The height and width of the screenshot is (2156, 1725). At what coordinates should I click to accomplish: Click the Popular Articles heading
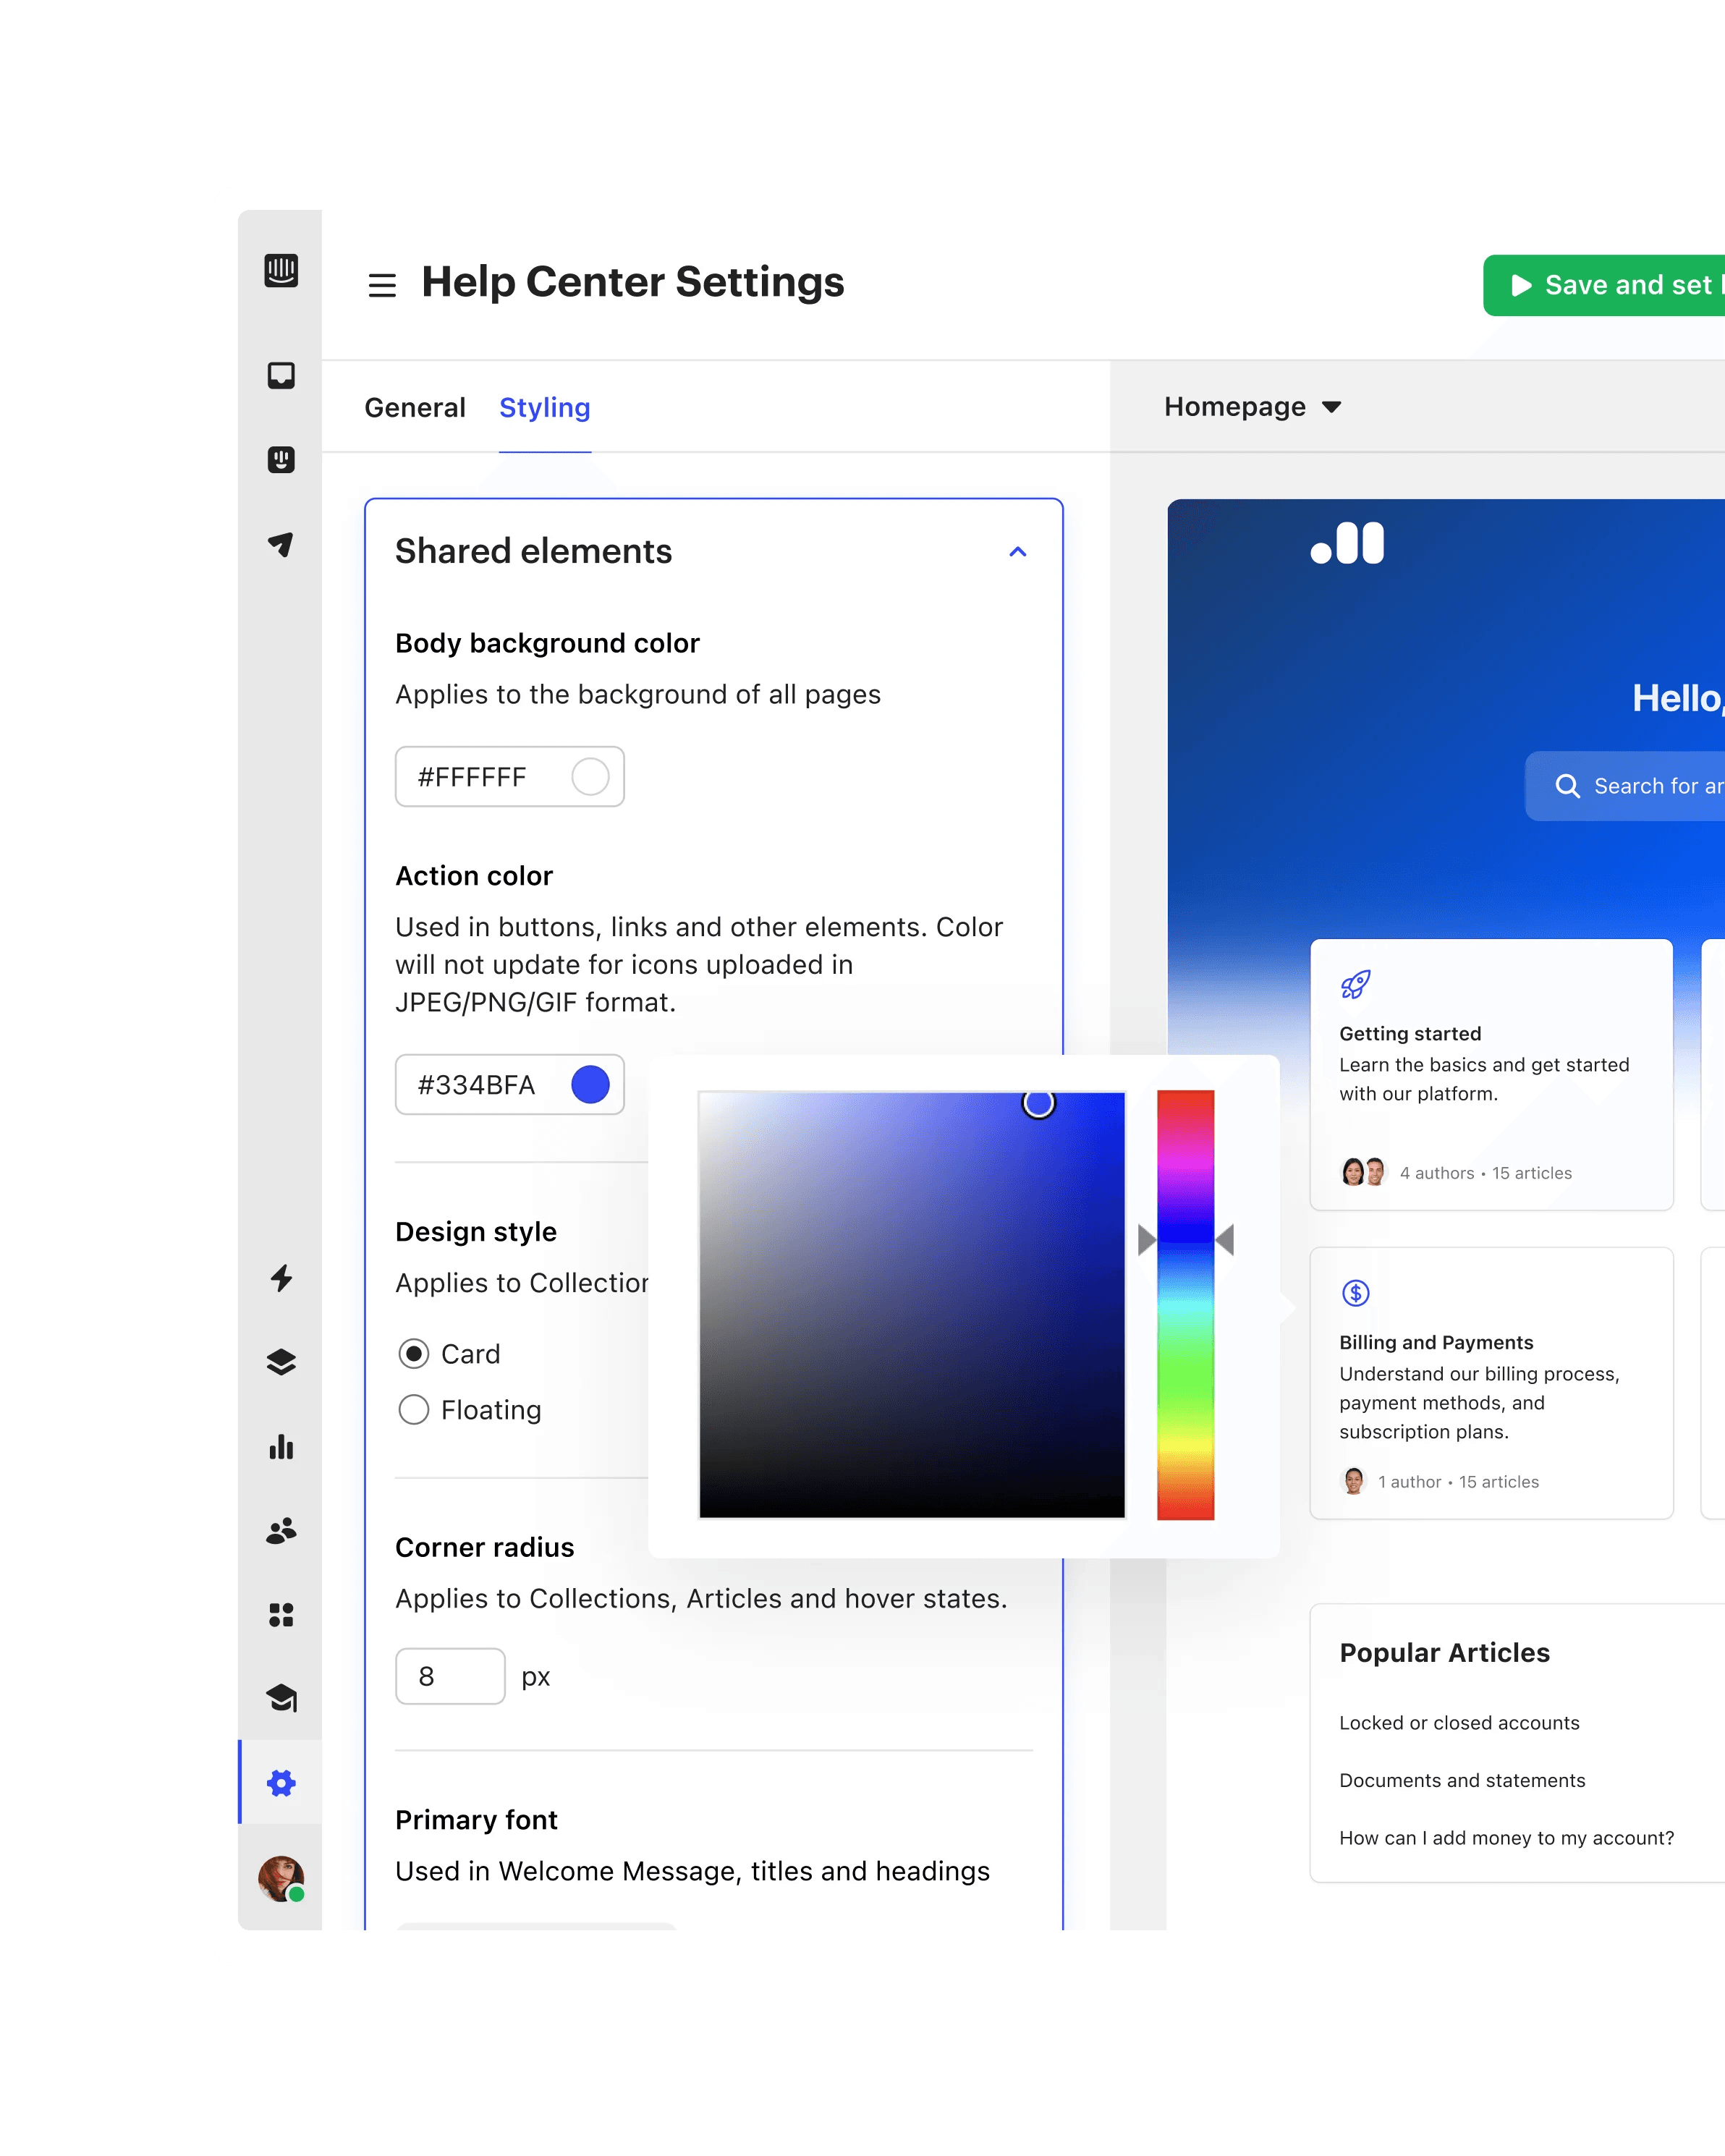pos(1444,1653)
